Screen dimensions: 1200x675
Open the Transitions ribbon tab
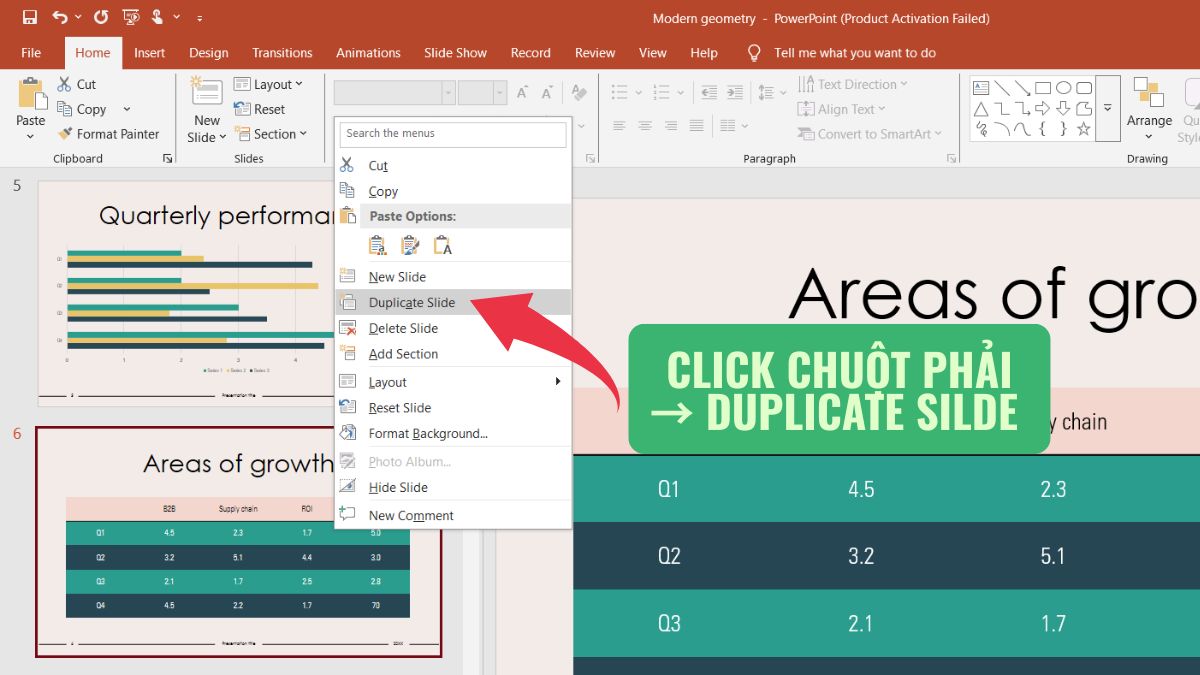coord(282,53)
